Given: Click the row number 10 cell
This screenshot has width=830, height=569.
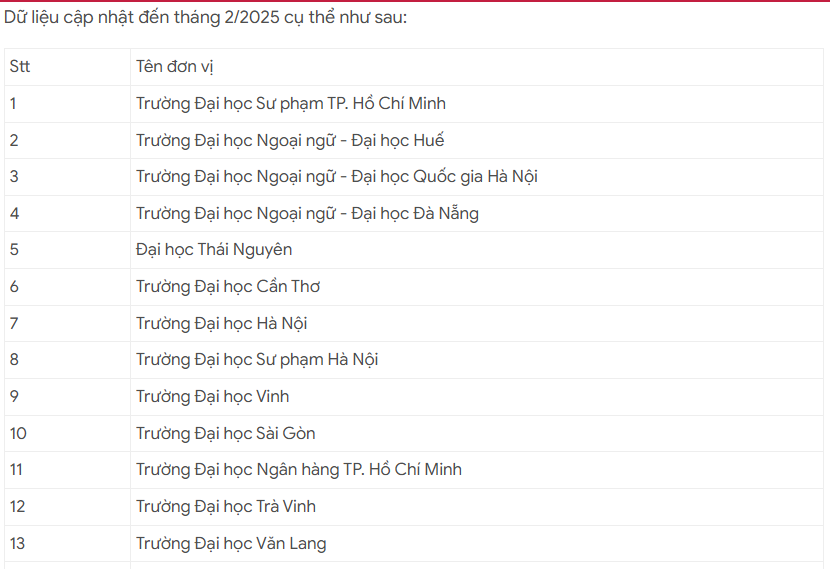Looking at the screenshot, I should (x=18, y=433).
